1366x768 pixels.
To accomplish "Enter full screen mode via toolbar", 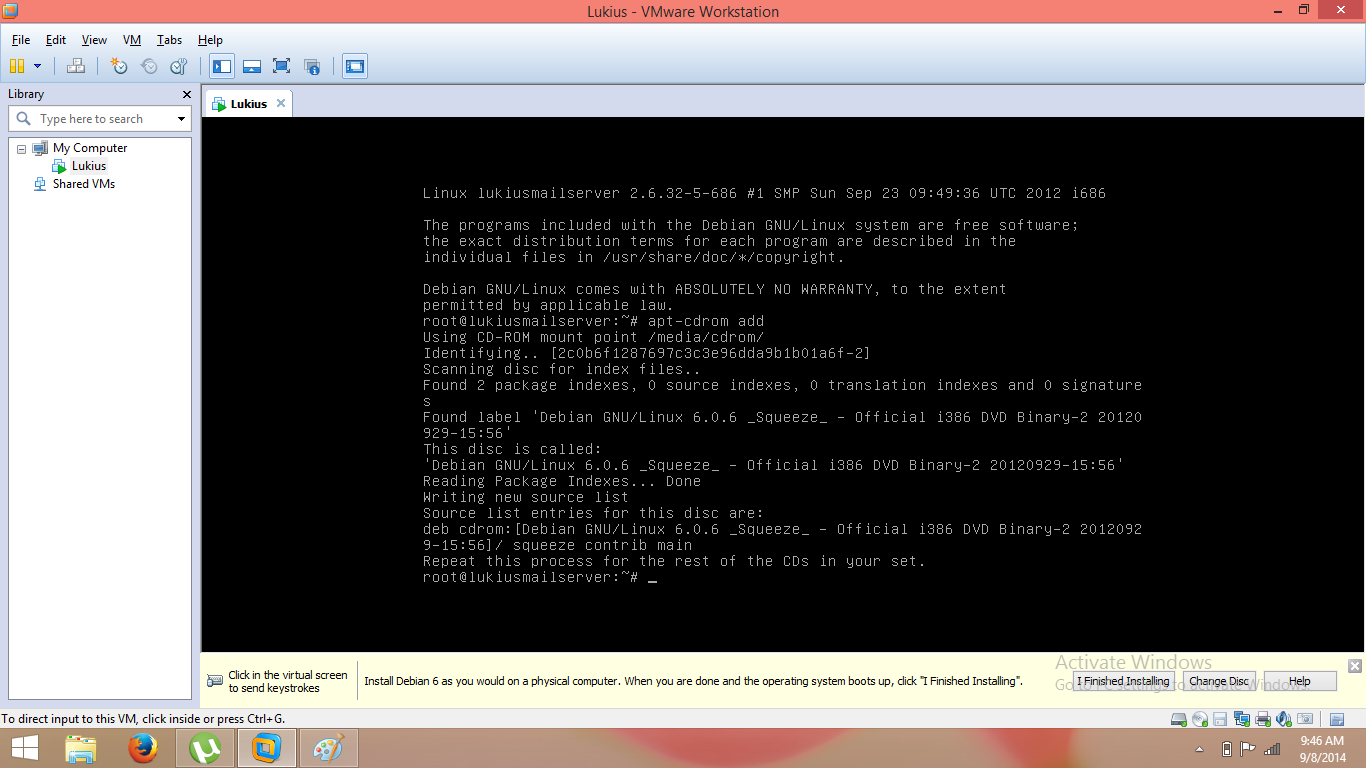I will click(282, 66).
